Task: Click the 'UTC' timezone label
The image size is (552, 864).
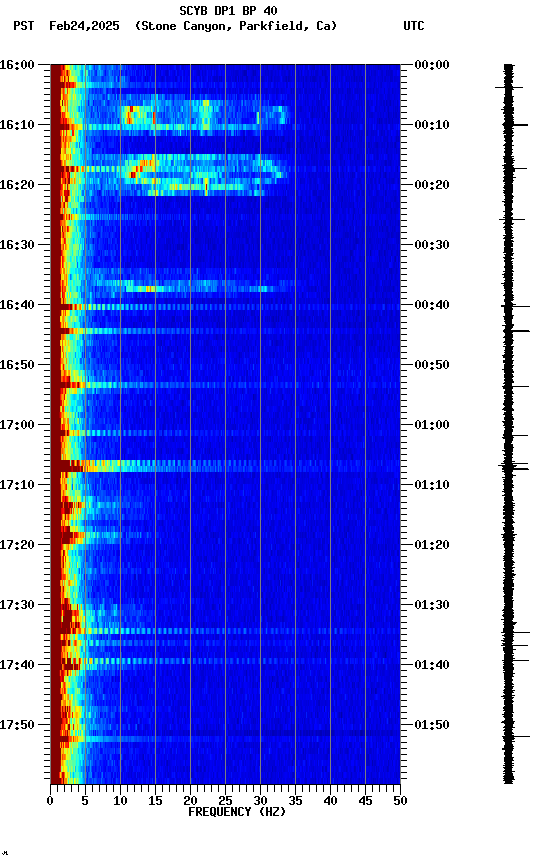Action: point(414,26)
